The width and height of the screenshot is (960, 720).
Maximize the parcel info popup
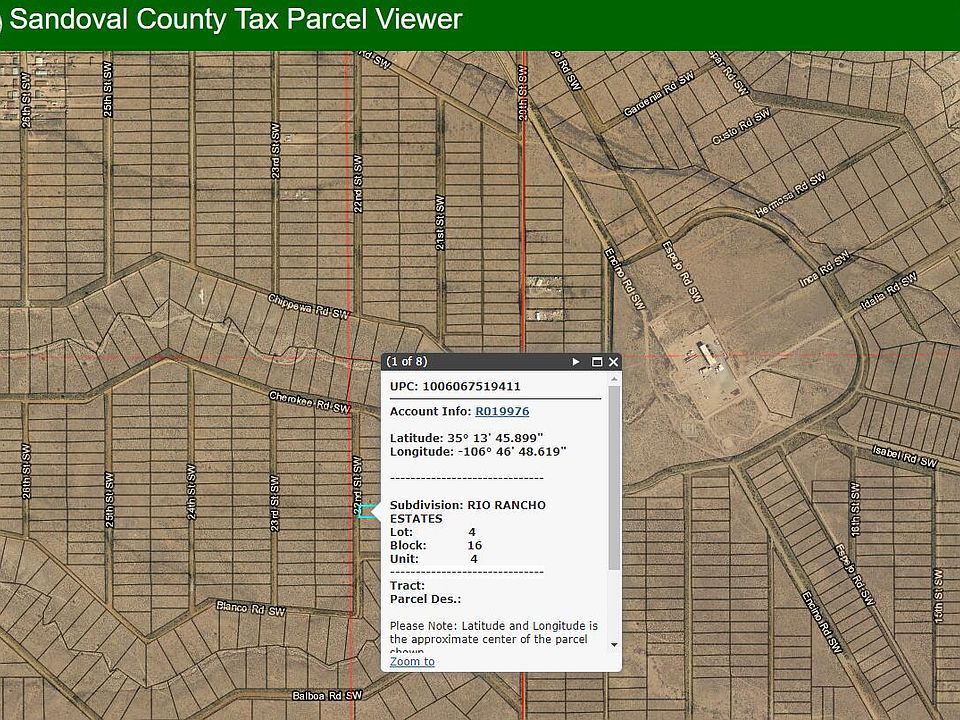[x=597, y=362]
